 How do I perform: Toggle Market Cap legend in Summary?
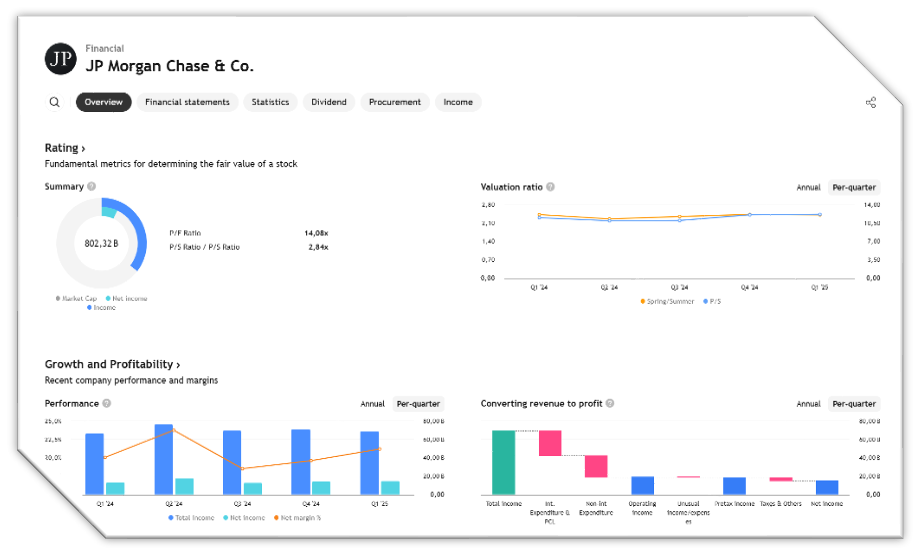pos(76,299)
